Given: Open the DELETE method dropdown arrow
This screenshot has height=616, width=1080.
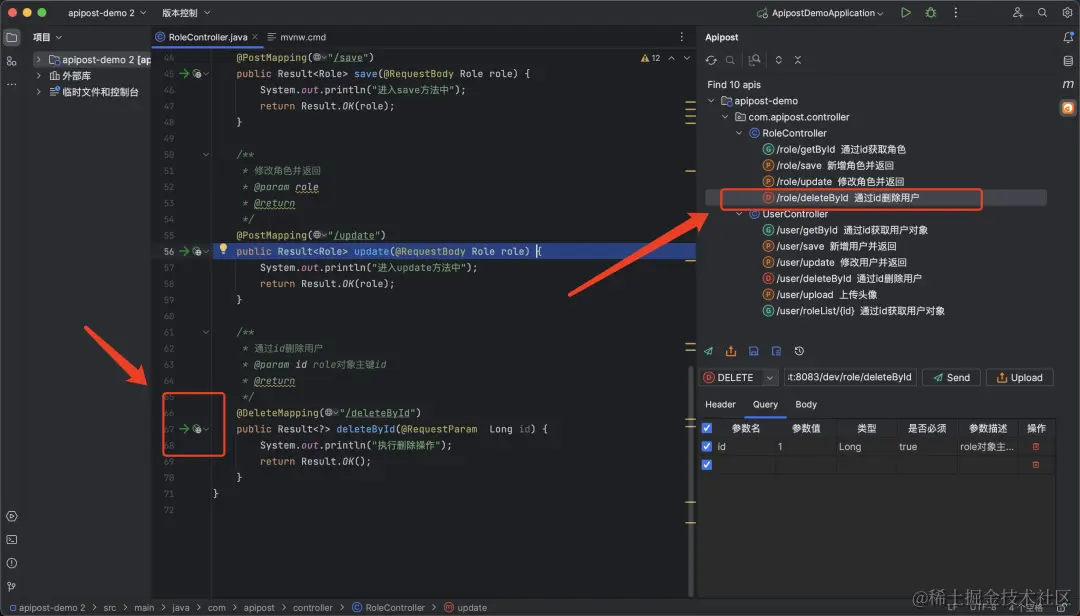Looking at the screenshot, I should 770,378.
